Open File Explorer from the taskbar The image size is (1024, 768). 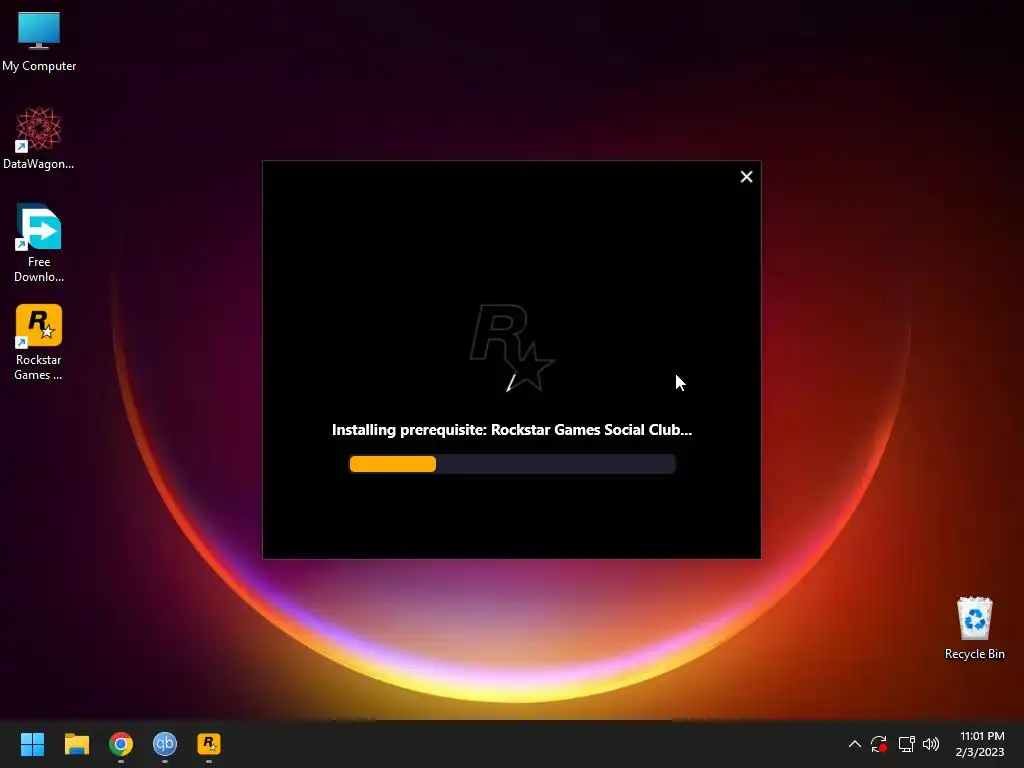point(76,744)
